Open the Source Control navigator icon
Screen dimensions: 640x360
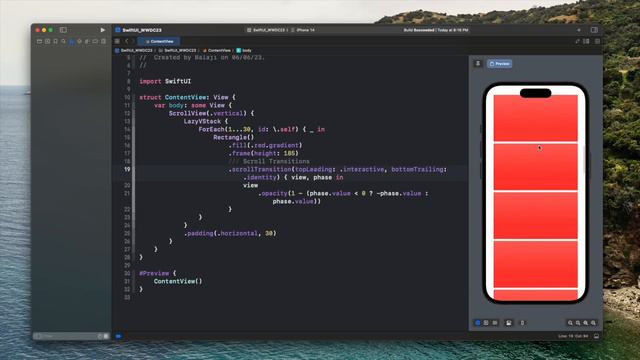click(x=47, y=41)
